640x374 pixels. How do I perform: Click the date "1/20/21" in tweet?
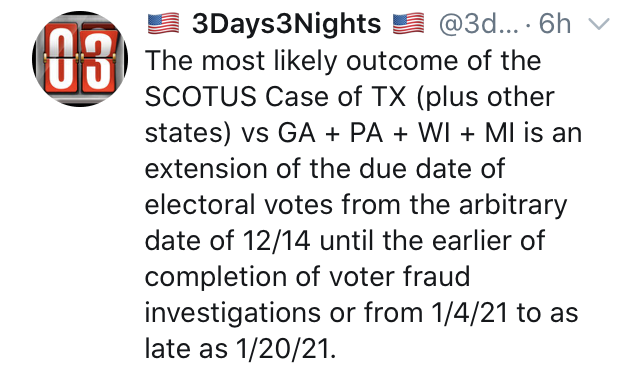(282, 350)
